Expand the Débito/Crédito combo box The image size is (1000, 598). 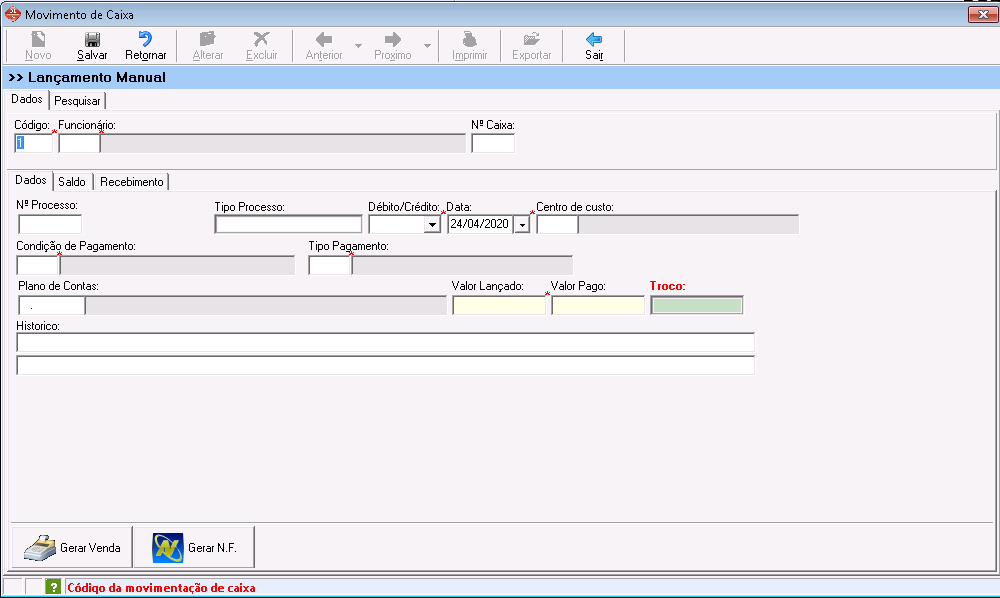click(432, 224)
